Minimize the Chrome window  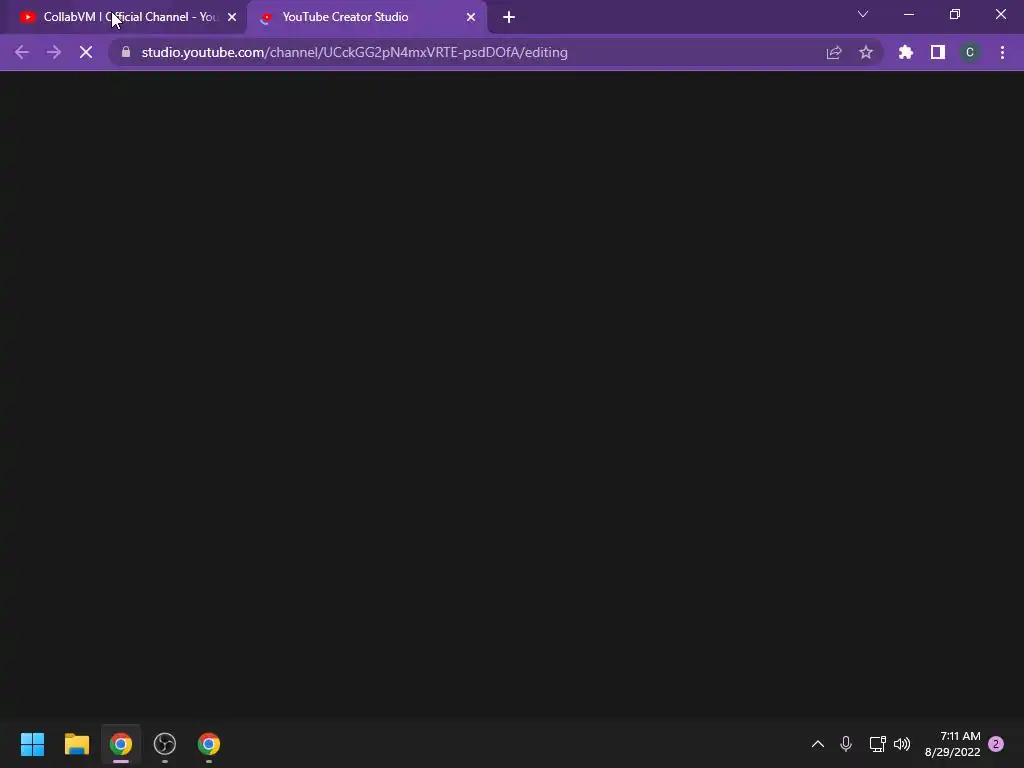(909, 14)
